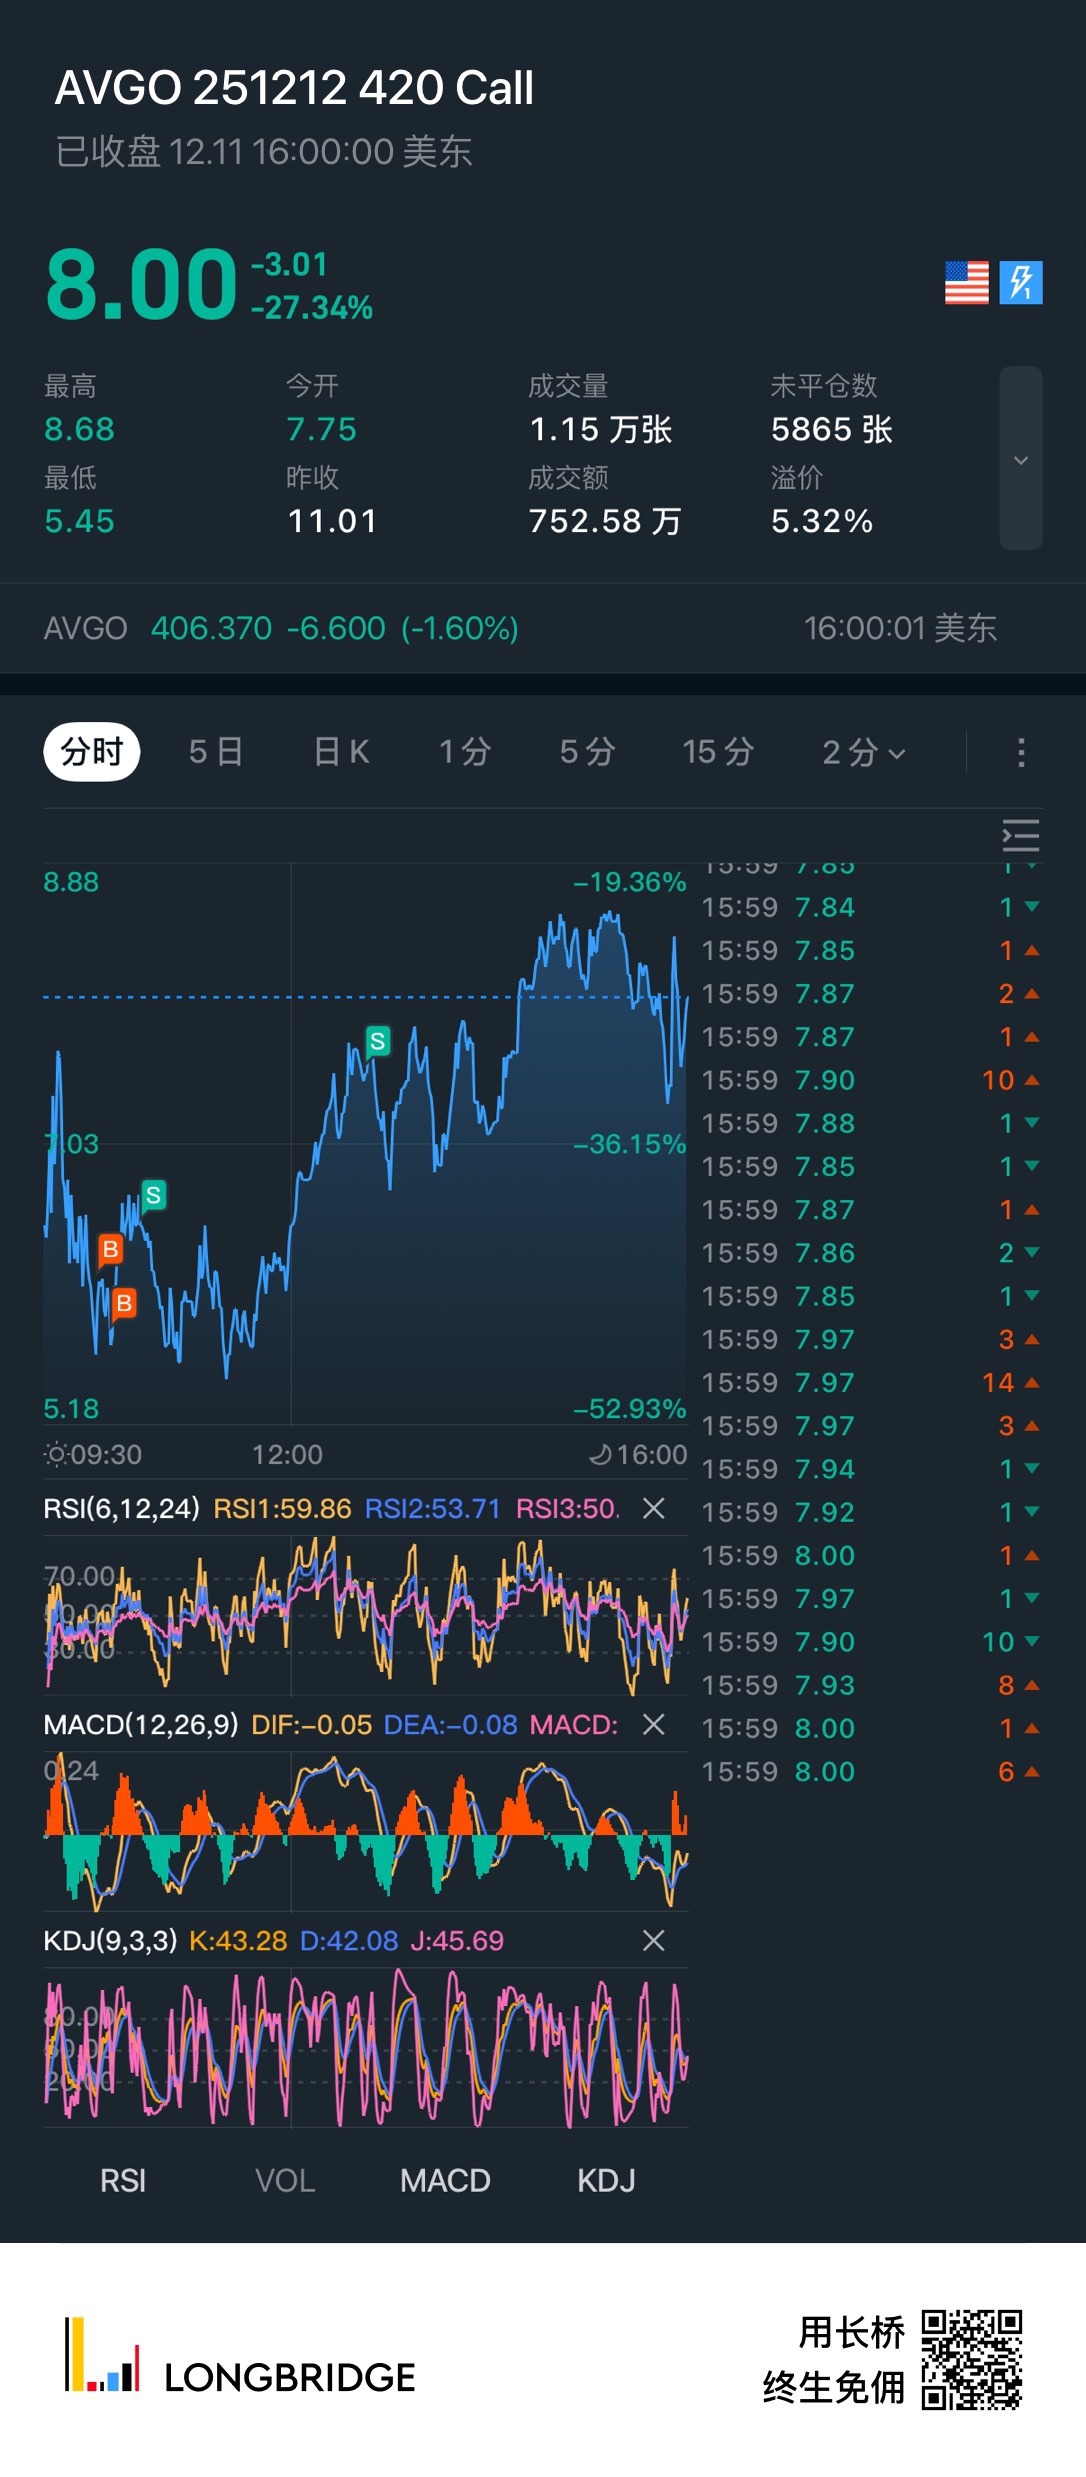Toggle the RSI indicator at bottom
This screenshot has height=2477, width=1086.
click(x=123, y=2180)
